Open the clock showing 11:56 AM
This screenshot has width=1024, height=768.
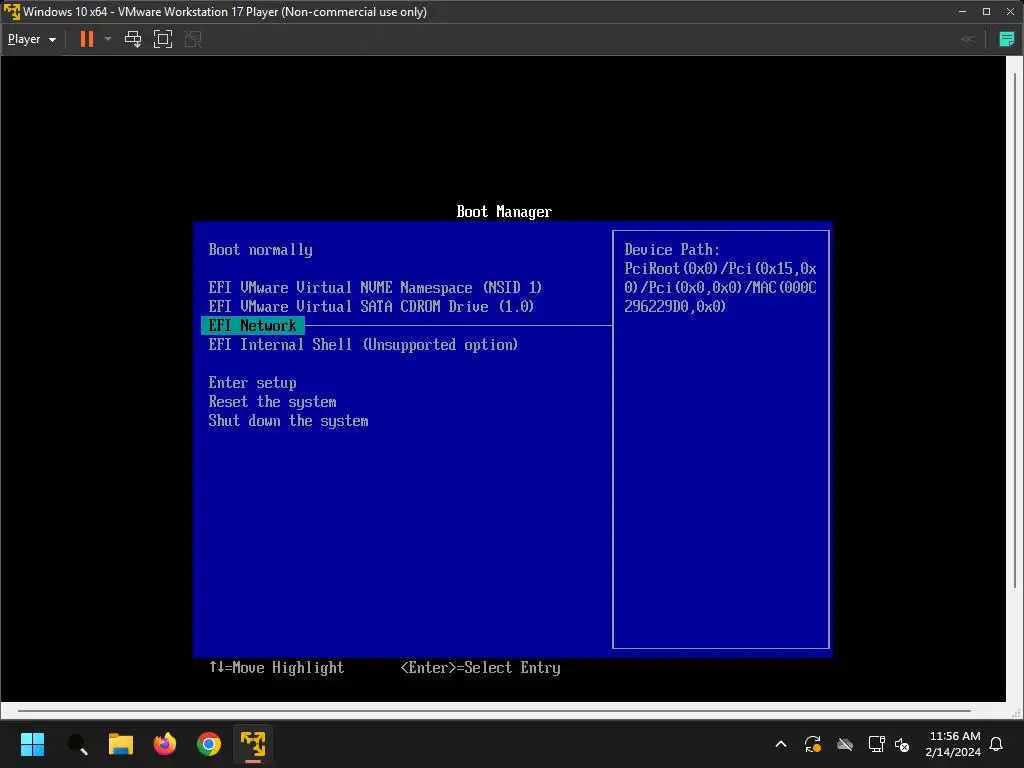click(x=953, y=744)
